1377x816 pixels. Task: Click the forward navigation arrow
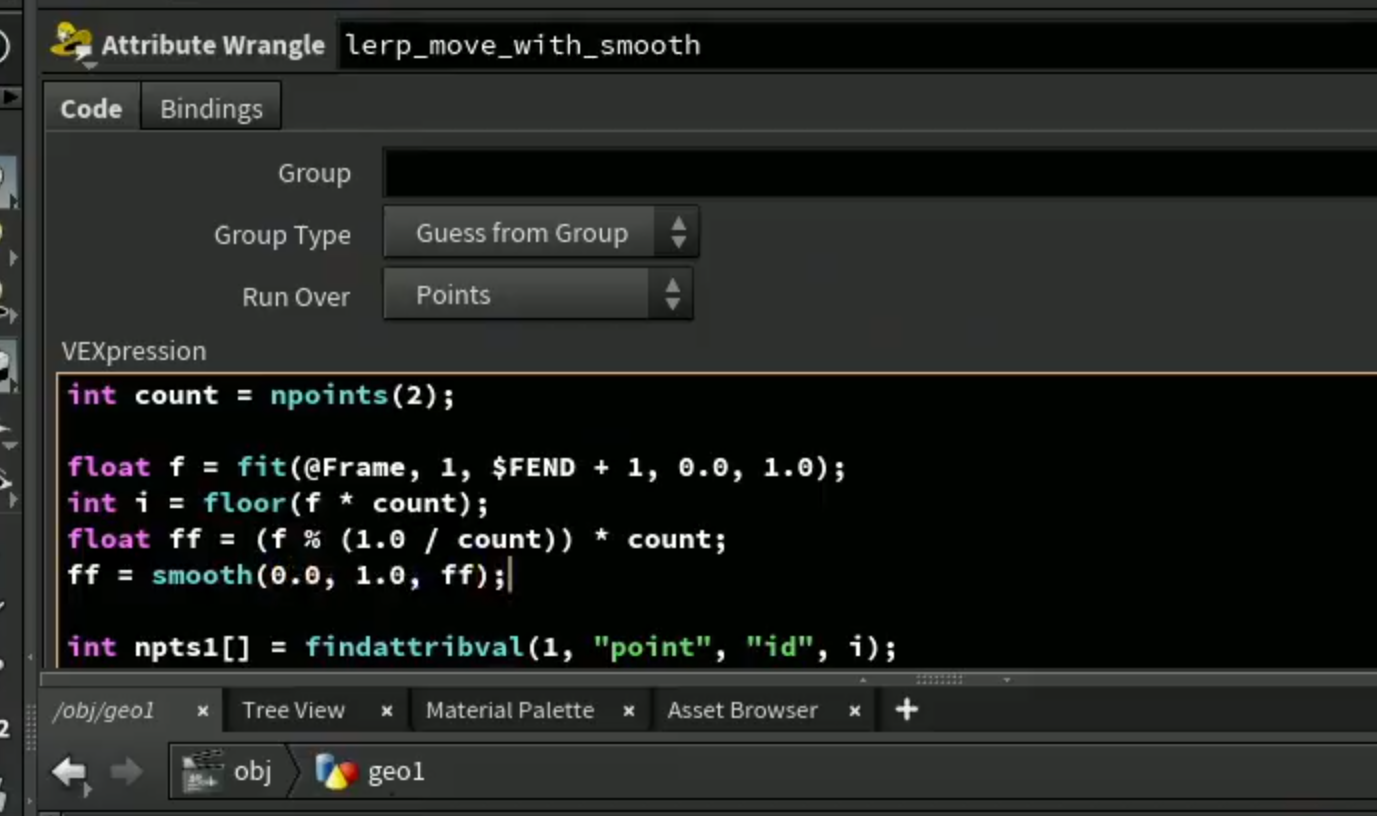pos(125,772)
